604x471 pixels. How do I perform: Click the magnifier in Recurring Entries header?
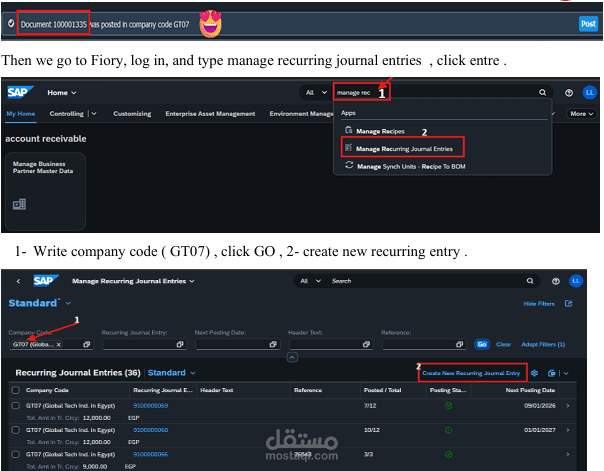point(530,281)
